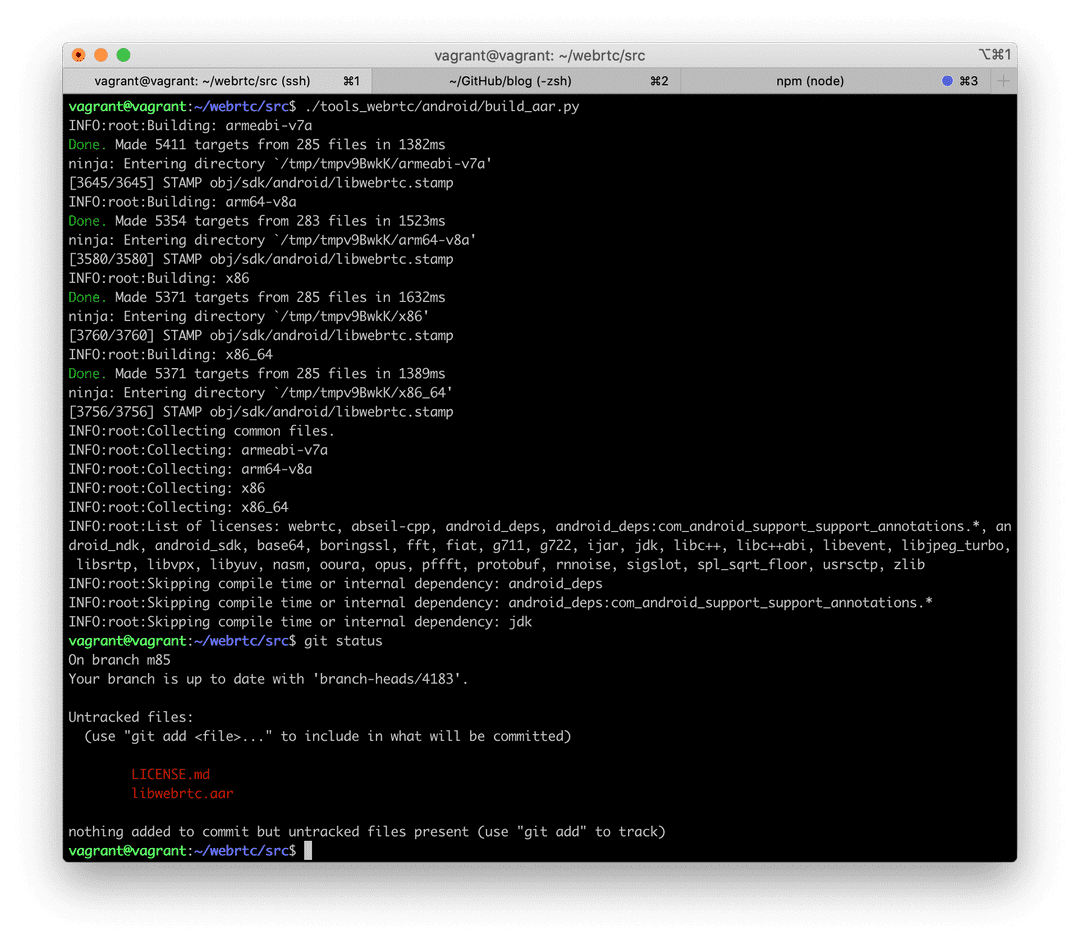Click the line with 5371 targets in 1632ms
The height and width of the screenshot is (945, 1080).
pos(257,298)
